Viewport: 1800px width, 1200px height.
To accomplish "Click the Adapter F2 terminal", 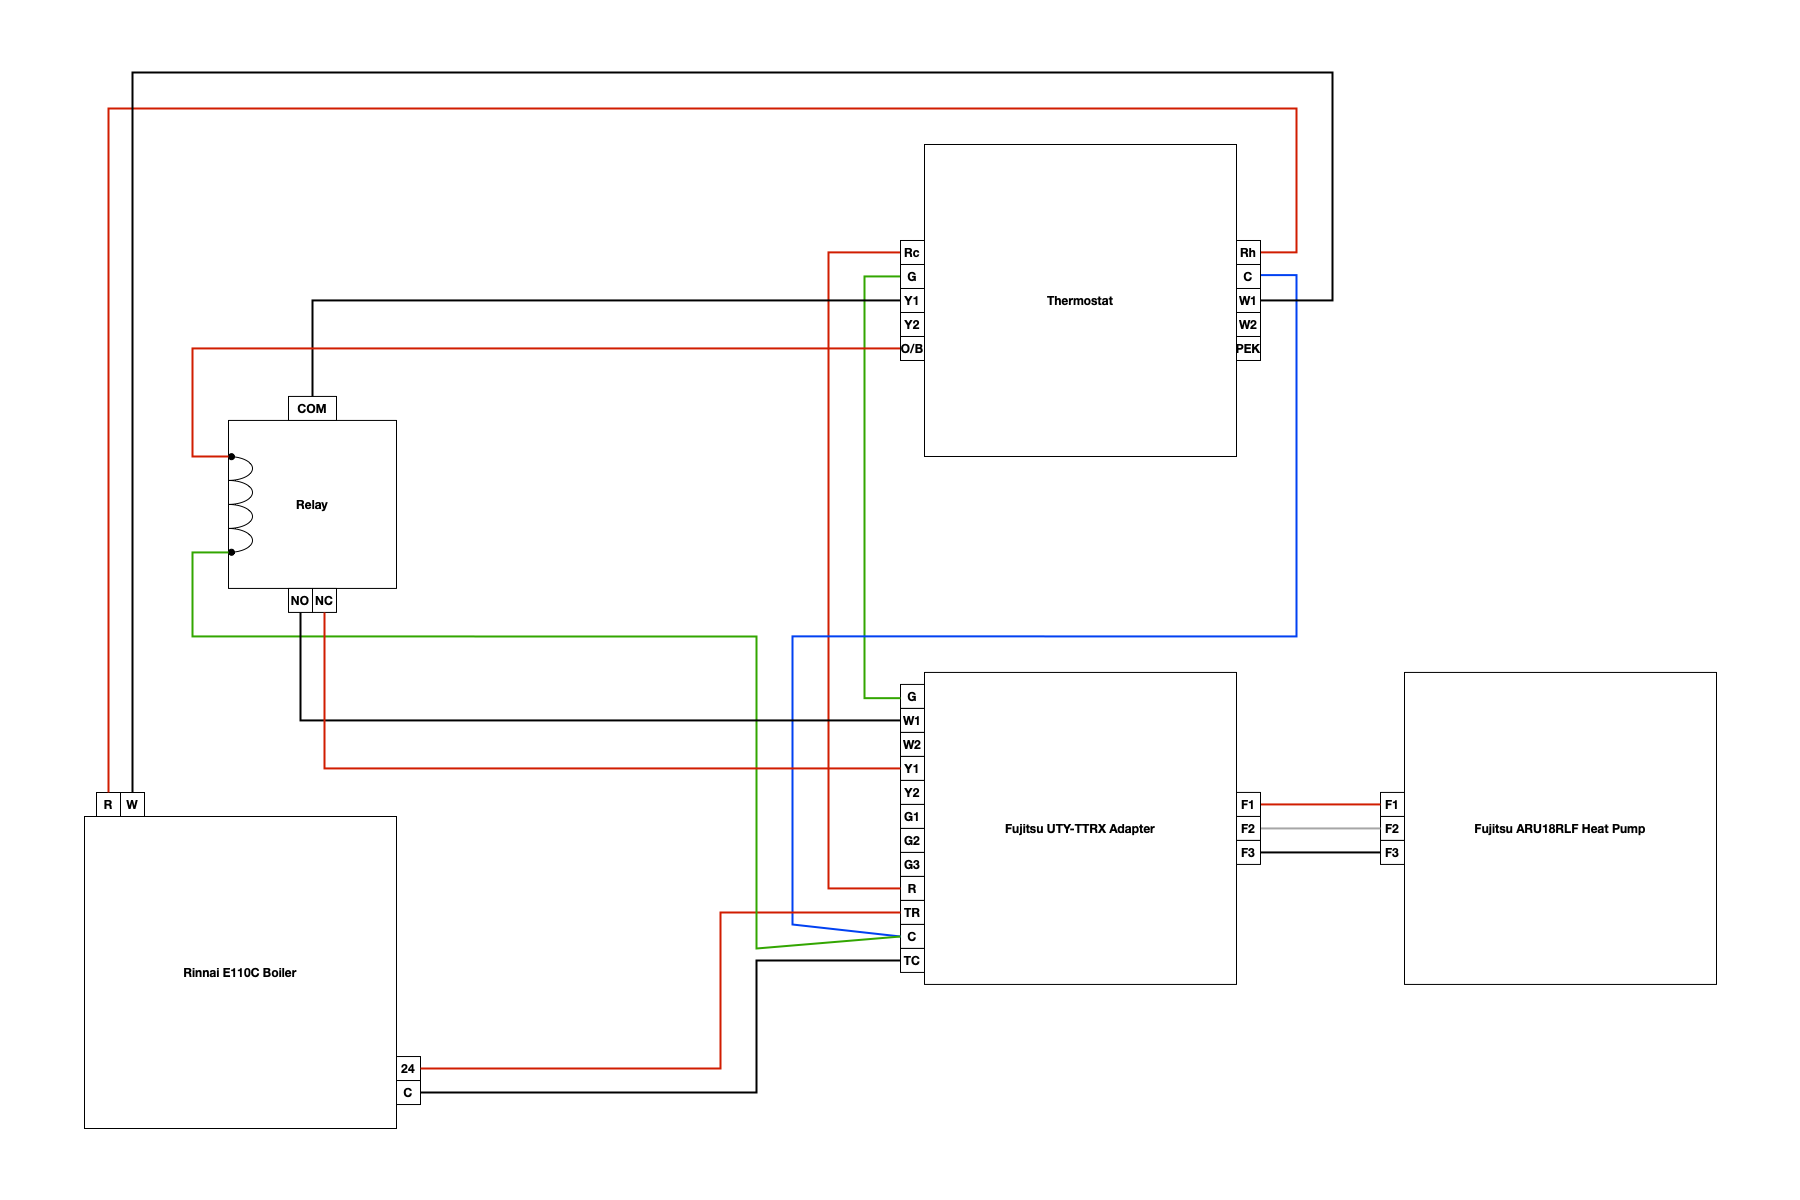I will point(1248,829).
